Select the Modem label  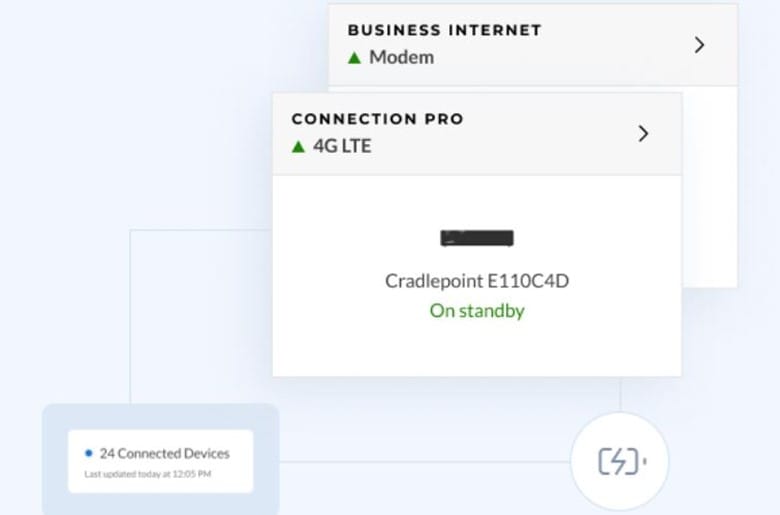point(401,58)
